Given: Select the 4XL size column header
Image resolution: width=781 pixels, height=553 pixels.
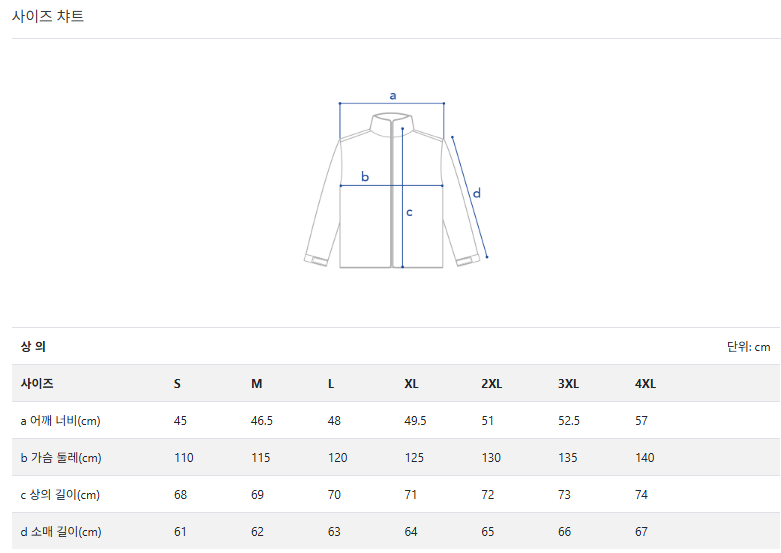Looking at the screenshot, I should (x=645, y=384).
